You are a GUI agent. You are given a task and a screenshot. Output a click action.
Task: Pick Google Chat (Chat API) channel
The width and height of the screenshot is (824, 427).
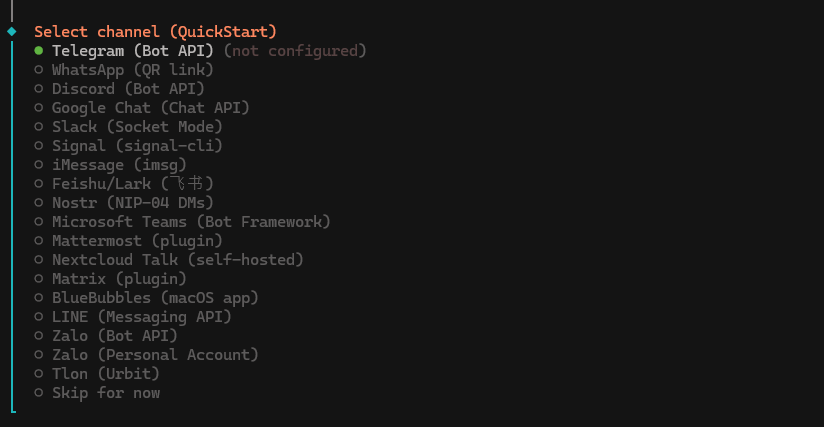pyautogui.click(x=150, y=108)
